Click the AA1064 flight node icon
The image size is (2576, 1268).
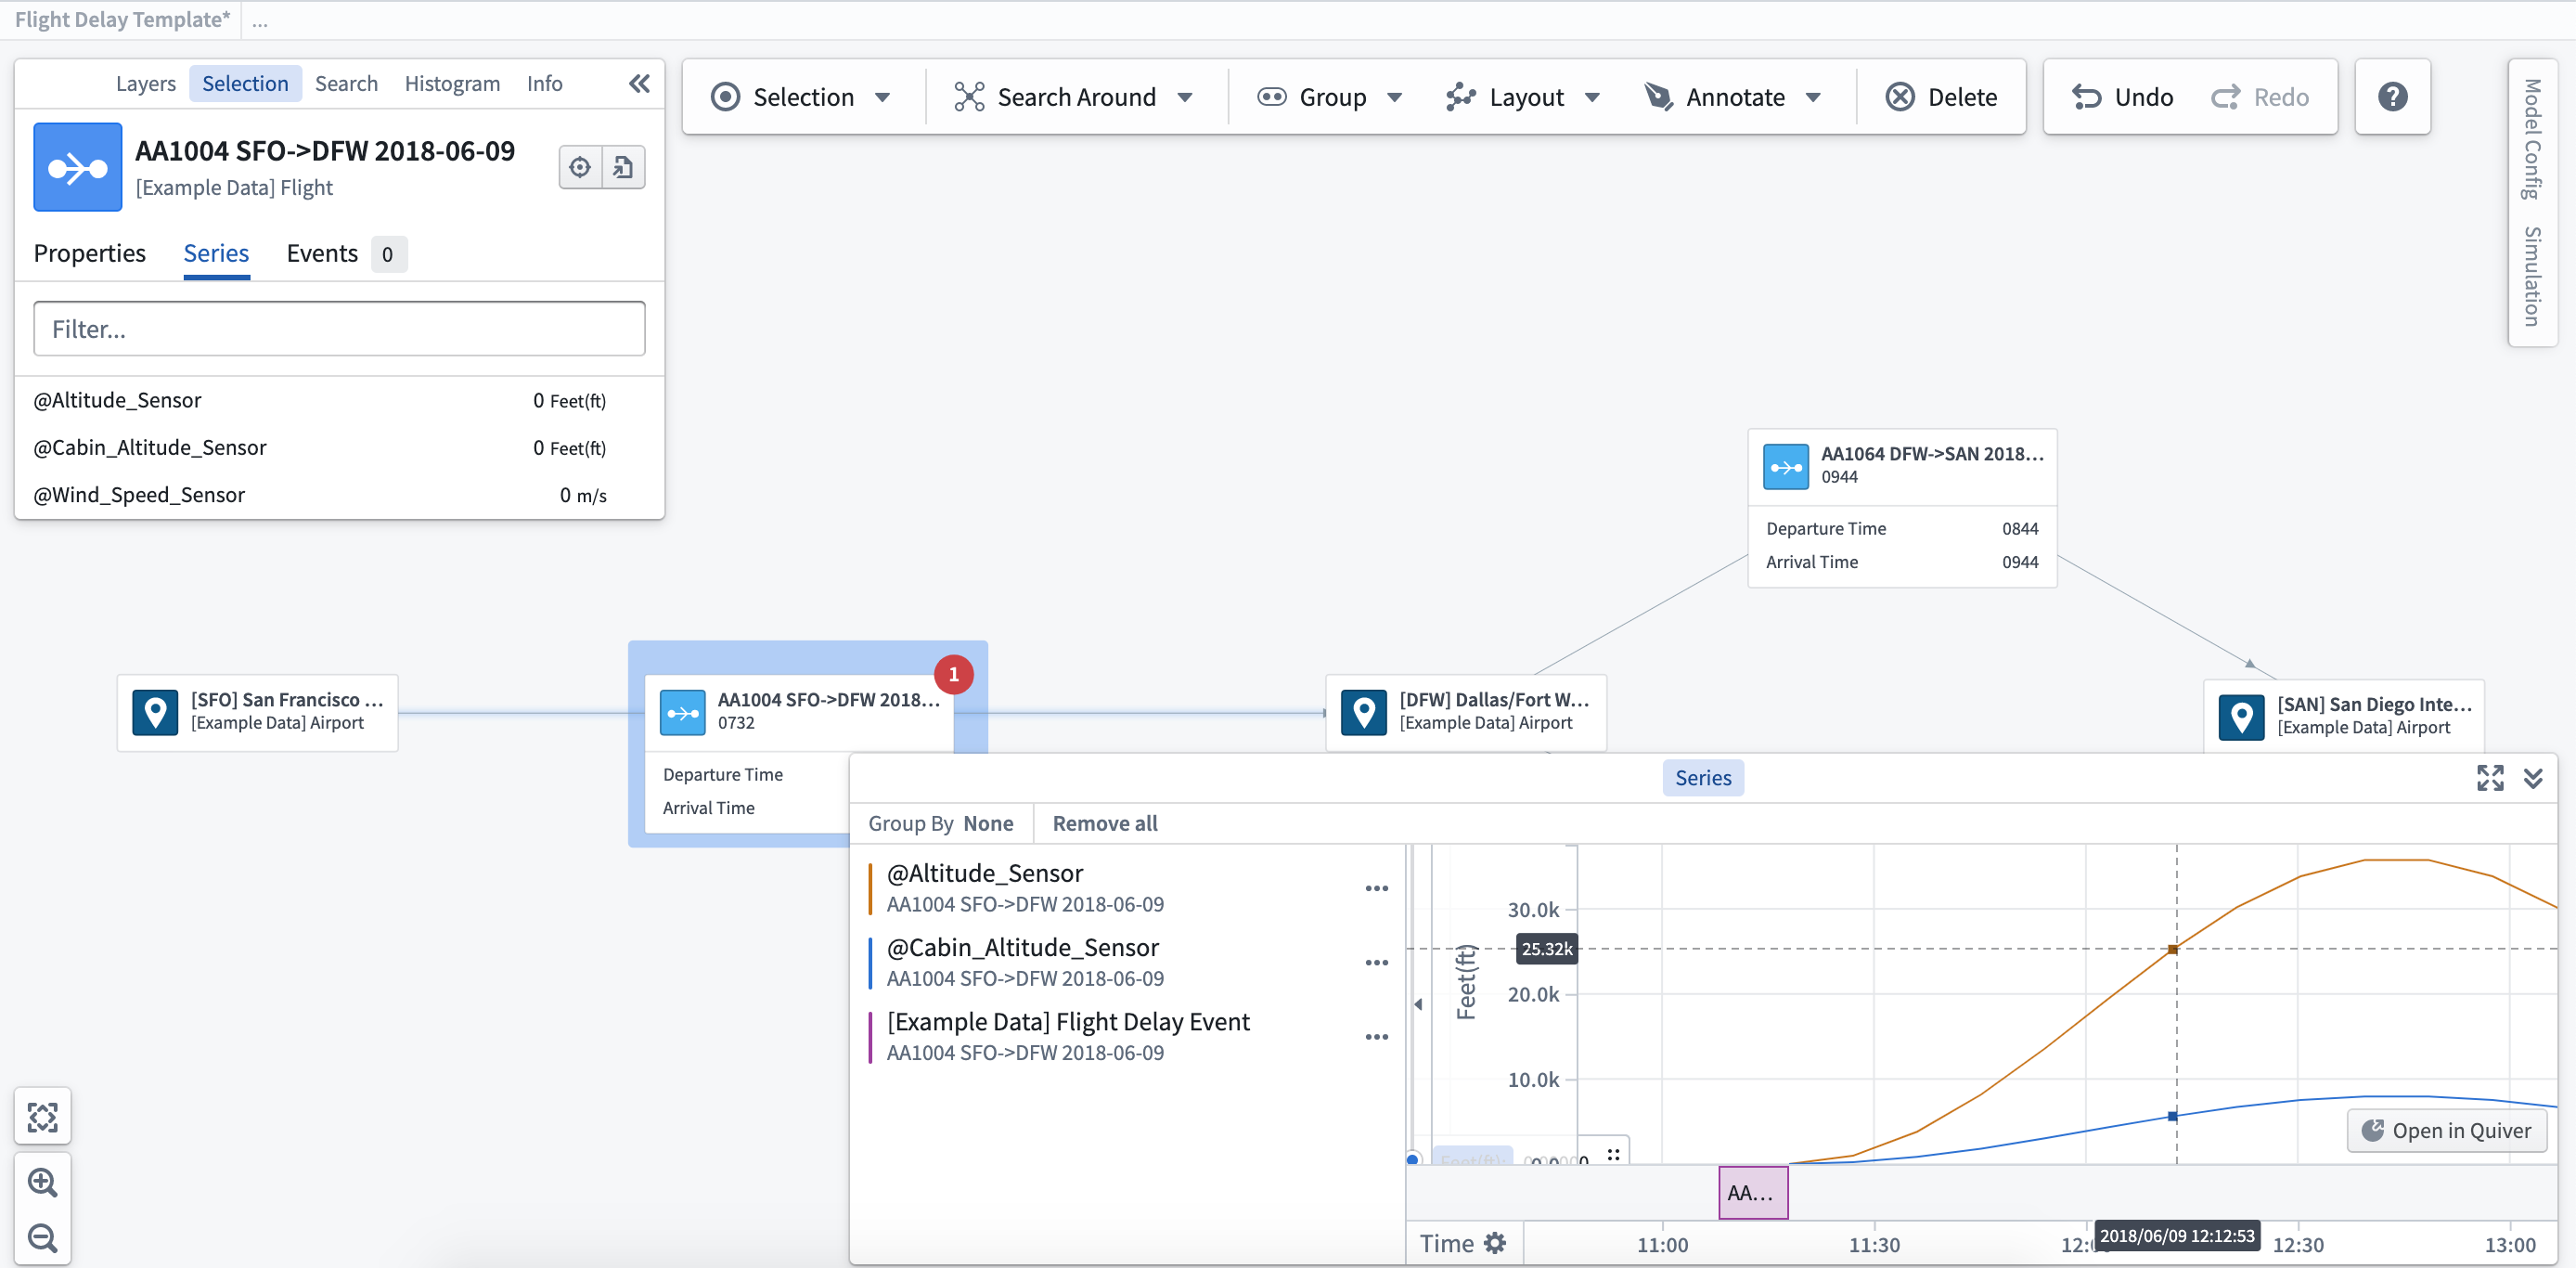pyautogui.click(x=1786, y=467)
